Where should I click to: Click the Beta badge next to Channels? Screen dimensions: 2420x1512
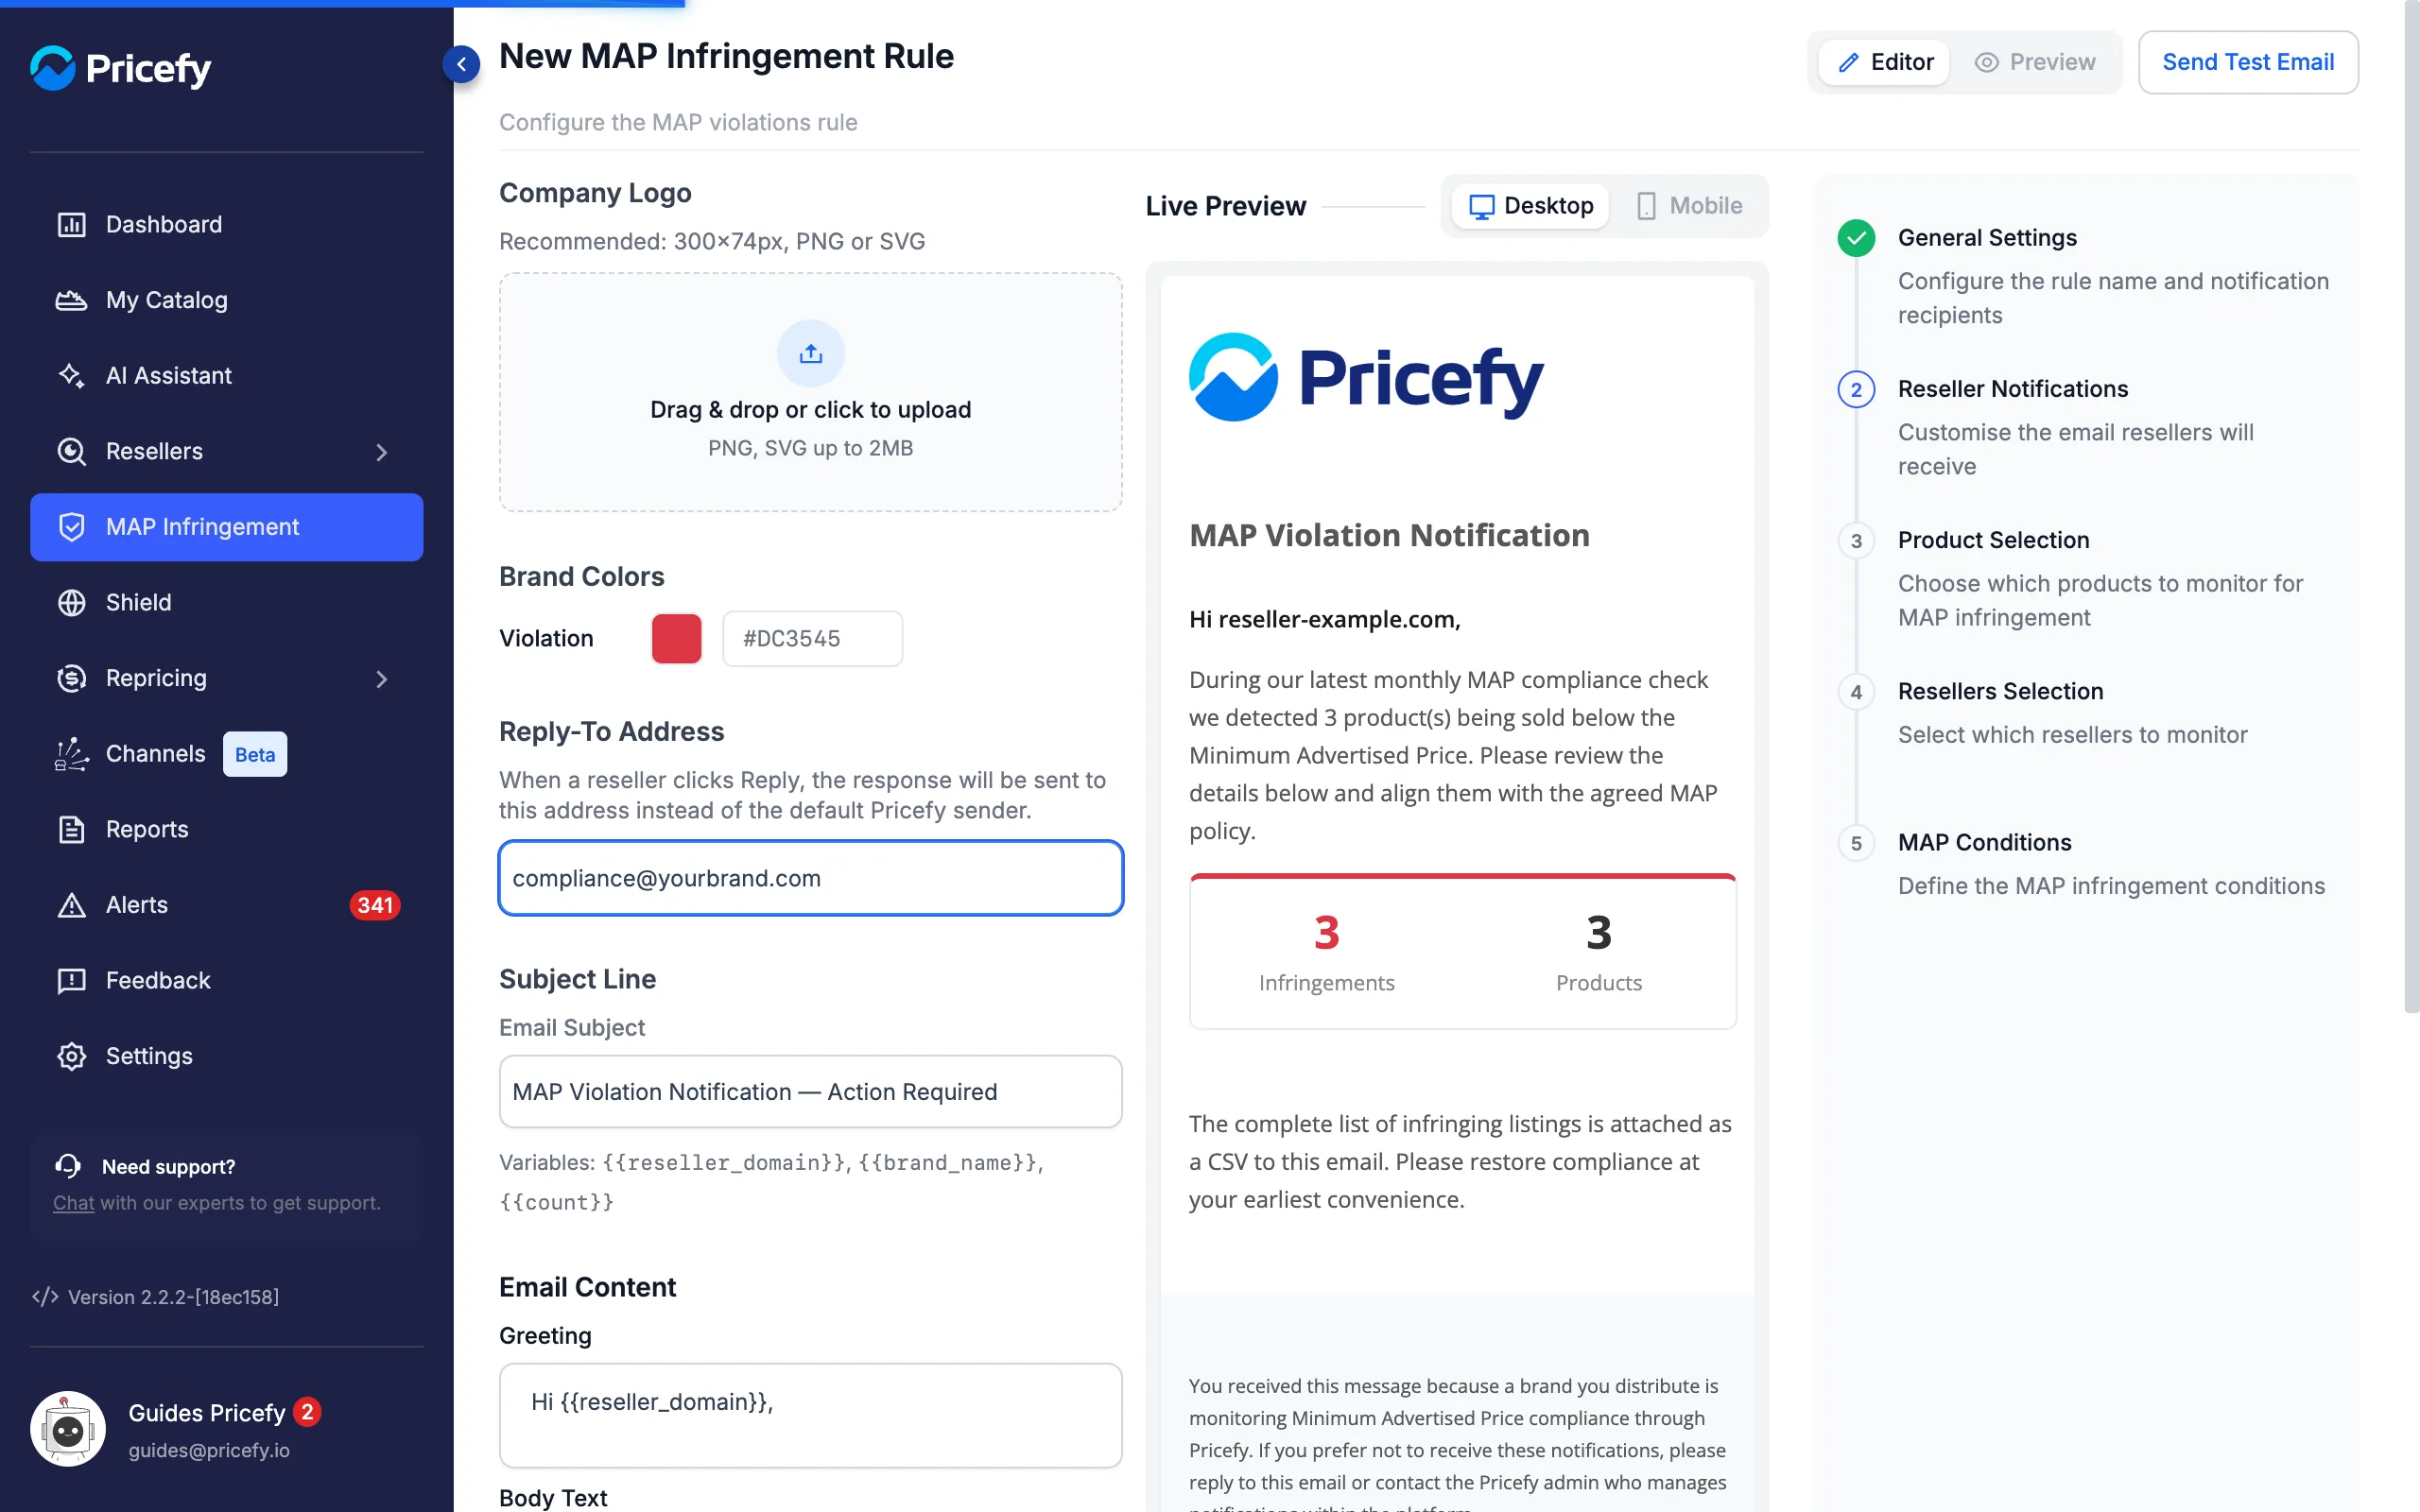point(255,754)
